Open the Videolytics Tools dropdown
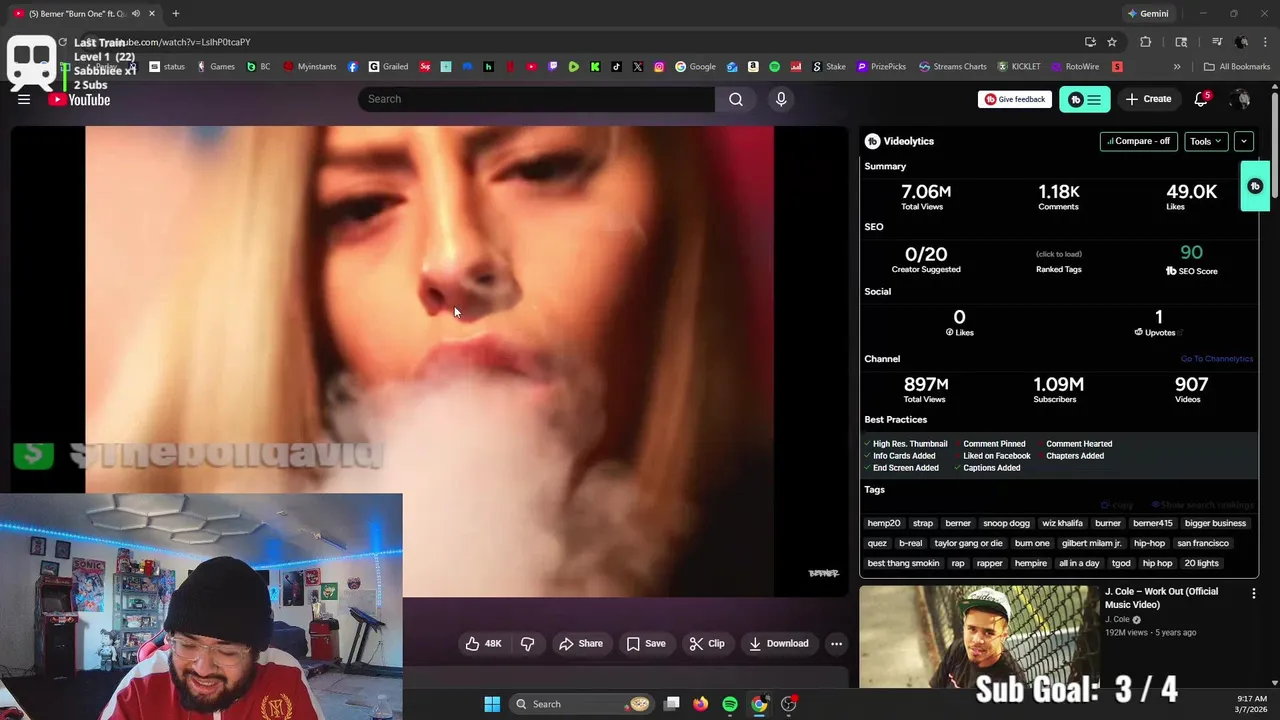The width and height of the screenshot is (1280, 720). pos(1206,141)
